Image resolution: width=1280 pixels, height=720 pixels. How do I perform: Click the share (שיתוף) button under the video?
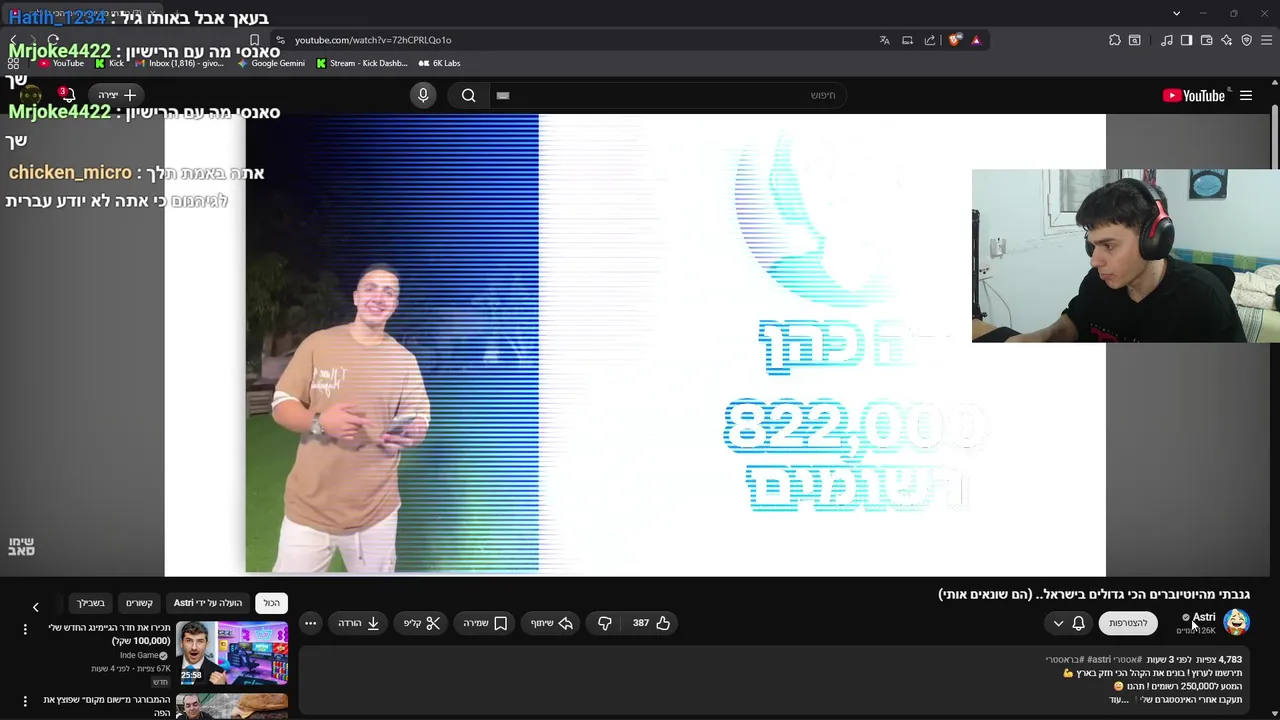coord(552,623)
